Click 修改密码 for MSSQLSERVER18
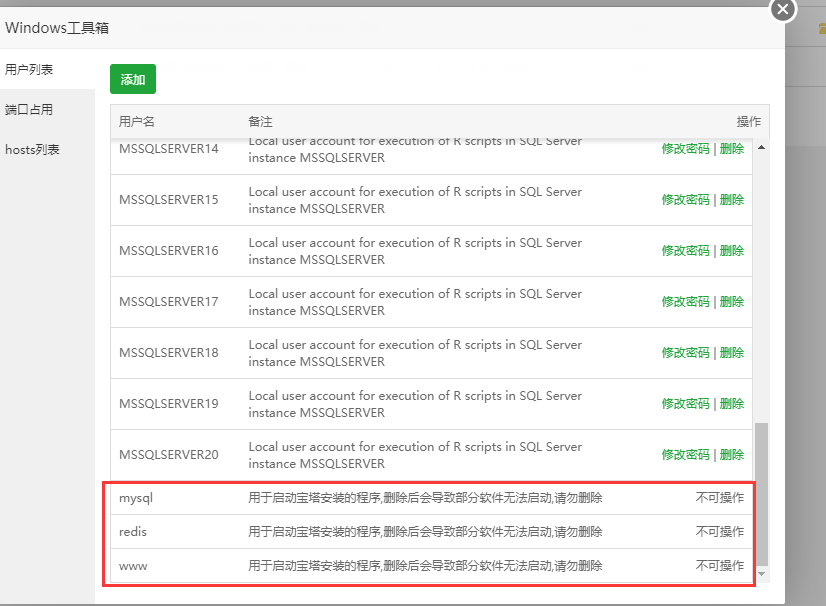Viewport: 826px width, 606px height. [x=685, y=353]
